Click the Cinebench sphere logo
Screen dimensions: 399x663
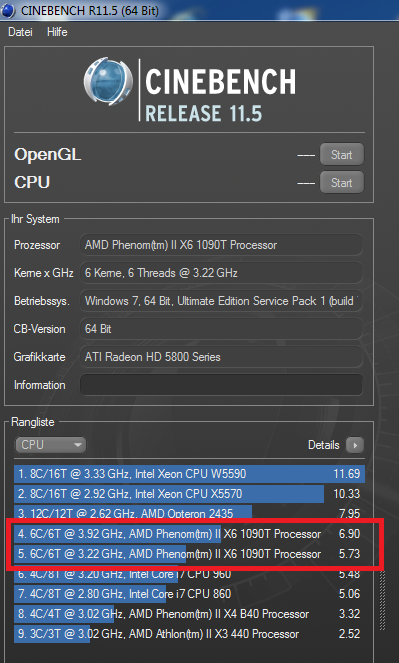click(x=108, y=82)
